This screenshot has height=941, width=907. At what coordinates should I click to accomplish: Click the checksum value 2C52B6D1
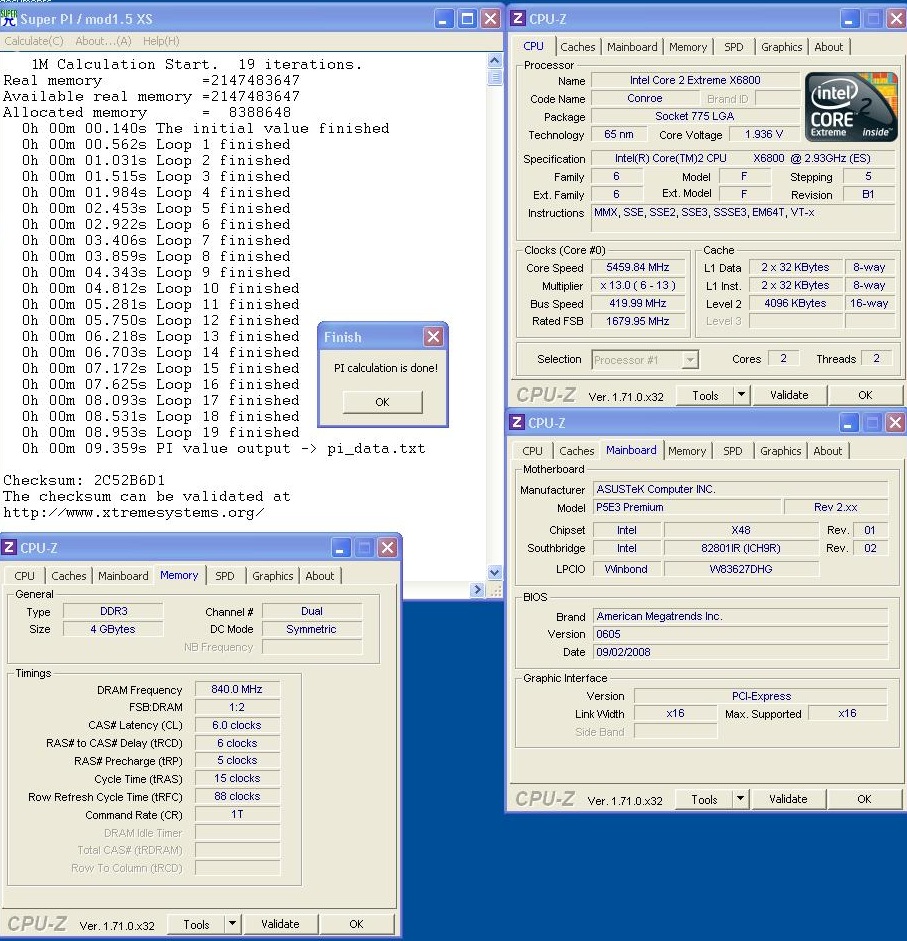[129, 480]
